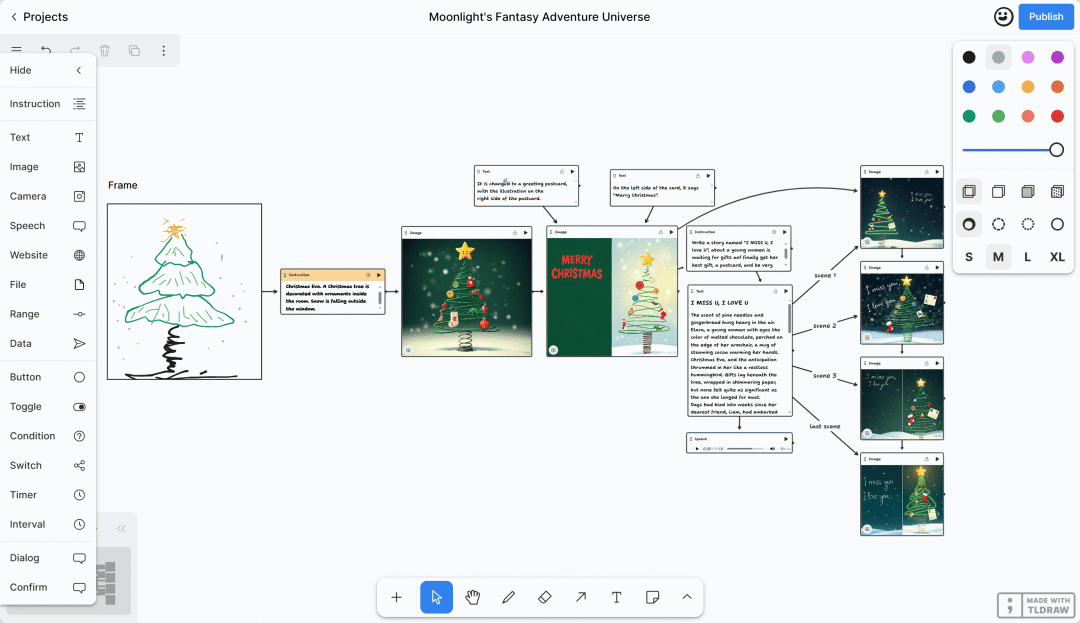Select the black color swatch

969,57
